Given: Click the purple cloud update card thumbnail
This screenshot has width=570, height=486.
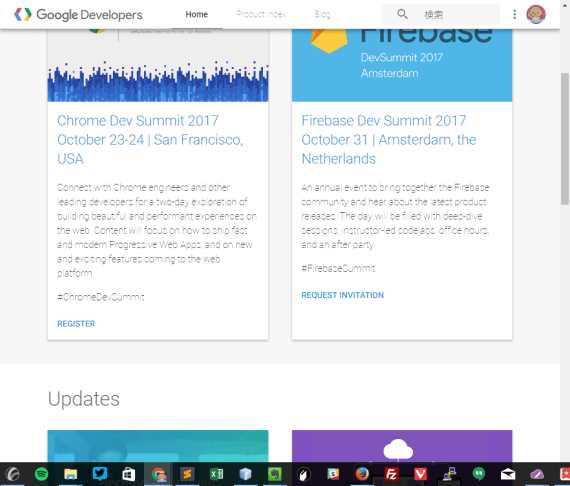Looking at the screenshot, I should (x=402, y=446).
